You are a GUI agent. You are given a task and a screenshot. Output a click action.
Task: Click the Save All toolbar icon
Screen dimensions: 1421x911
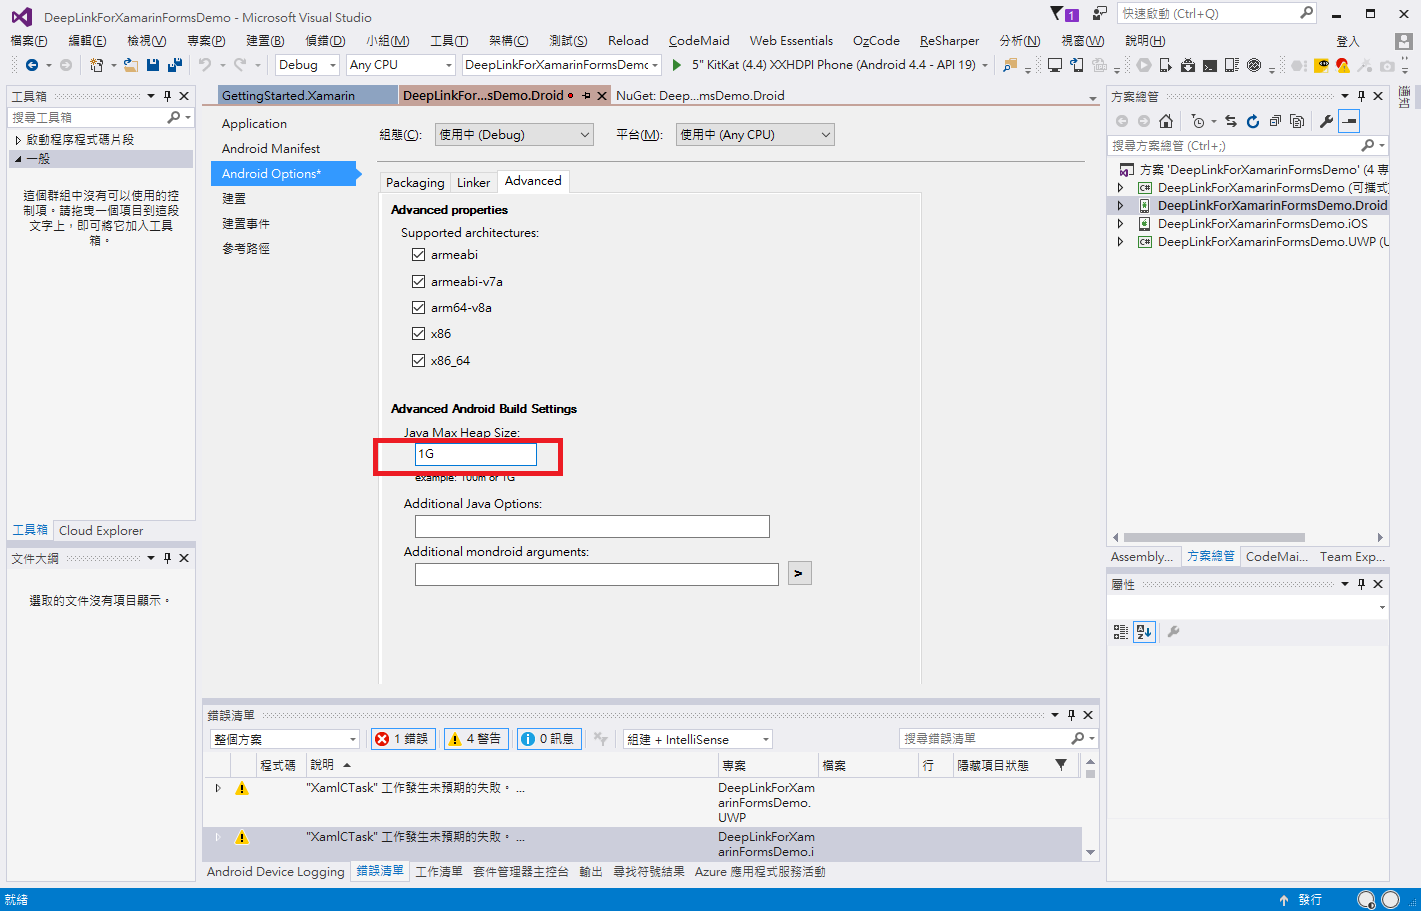pyautogui.click(x=175, y=65)
